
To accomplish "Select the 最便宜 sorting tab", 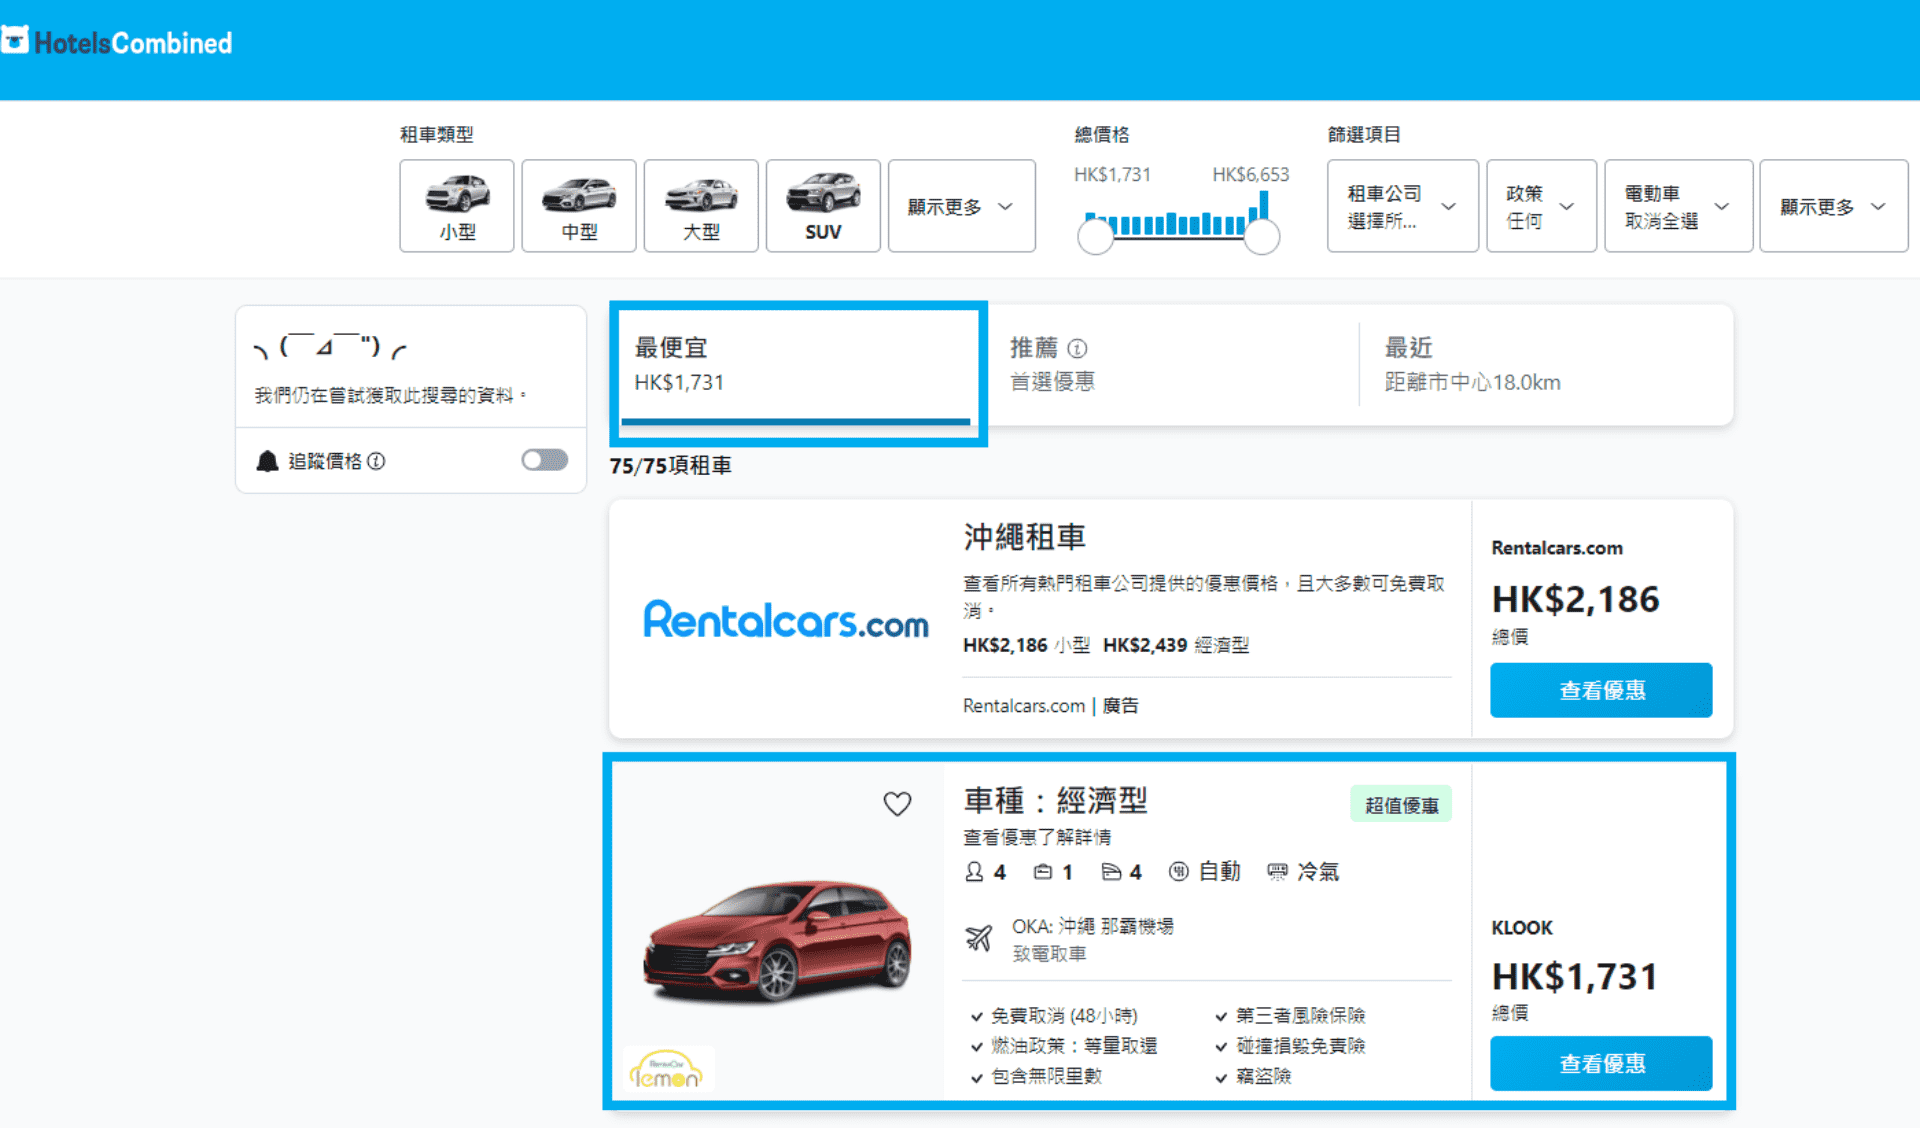I will coord(797,366).
